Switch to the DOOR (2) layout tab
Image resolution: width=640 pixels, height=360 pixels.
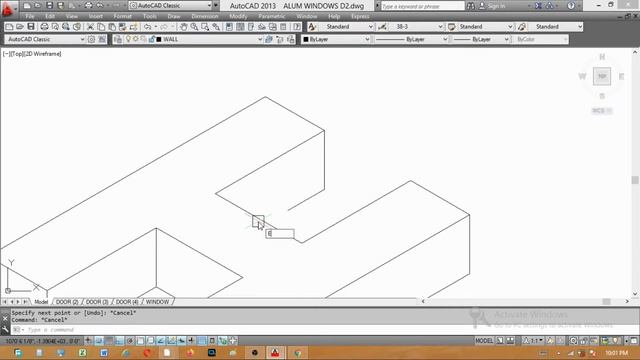pyautogui.click(x=67, y=302)
